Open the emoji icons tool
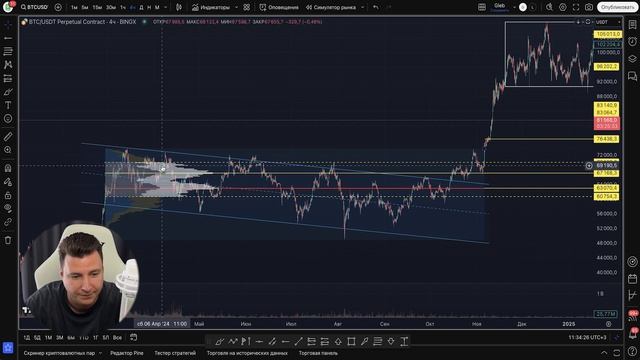The height and width of the screenshot is (360, 640). [8, 119]
